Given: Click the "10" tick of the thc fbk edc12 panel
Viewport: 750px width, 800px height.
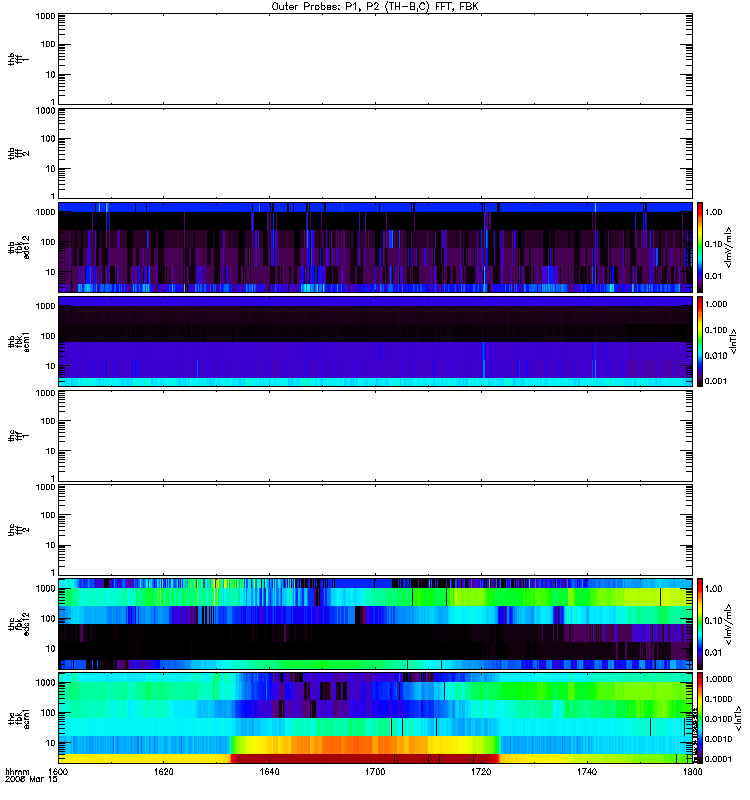Looking at the screenshot, I should click(x=51, y=648).
